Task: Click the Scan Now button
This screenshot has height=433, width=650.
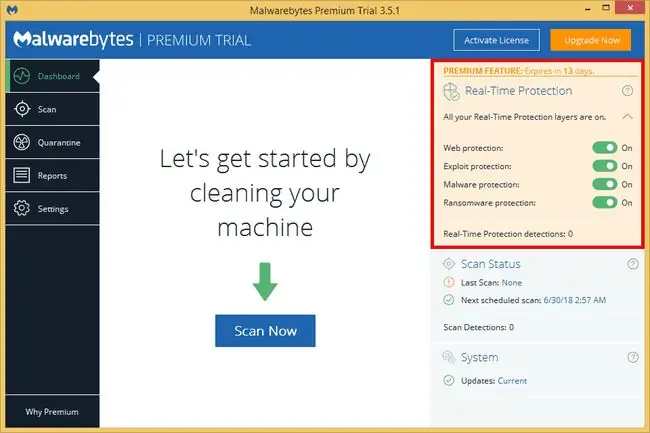Action: click(x=265, y=331)
